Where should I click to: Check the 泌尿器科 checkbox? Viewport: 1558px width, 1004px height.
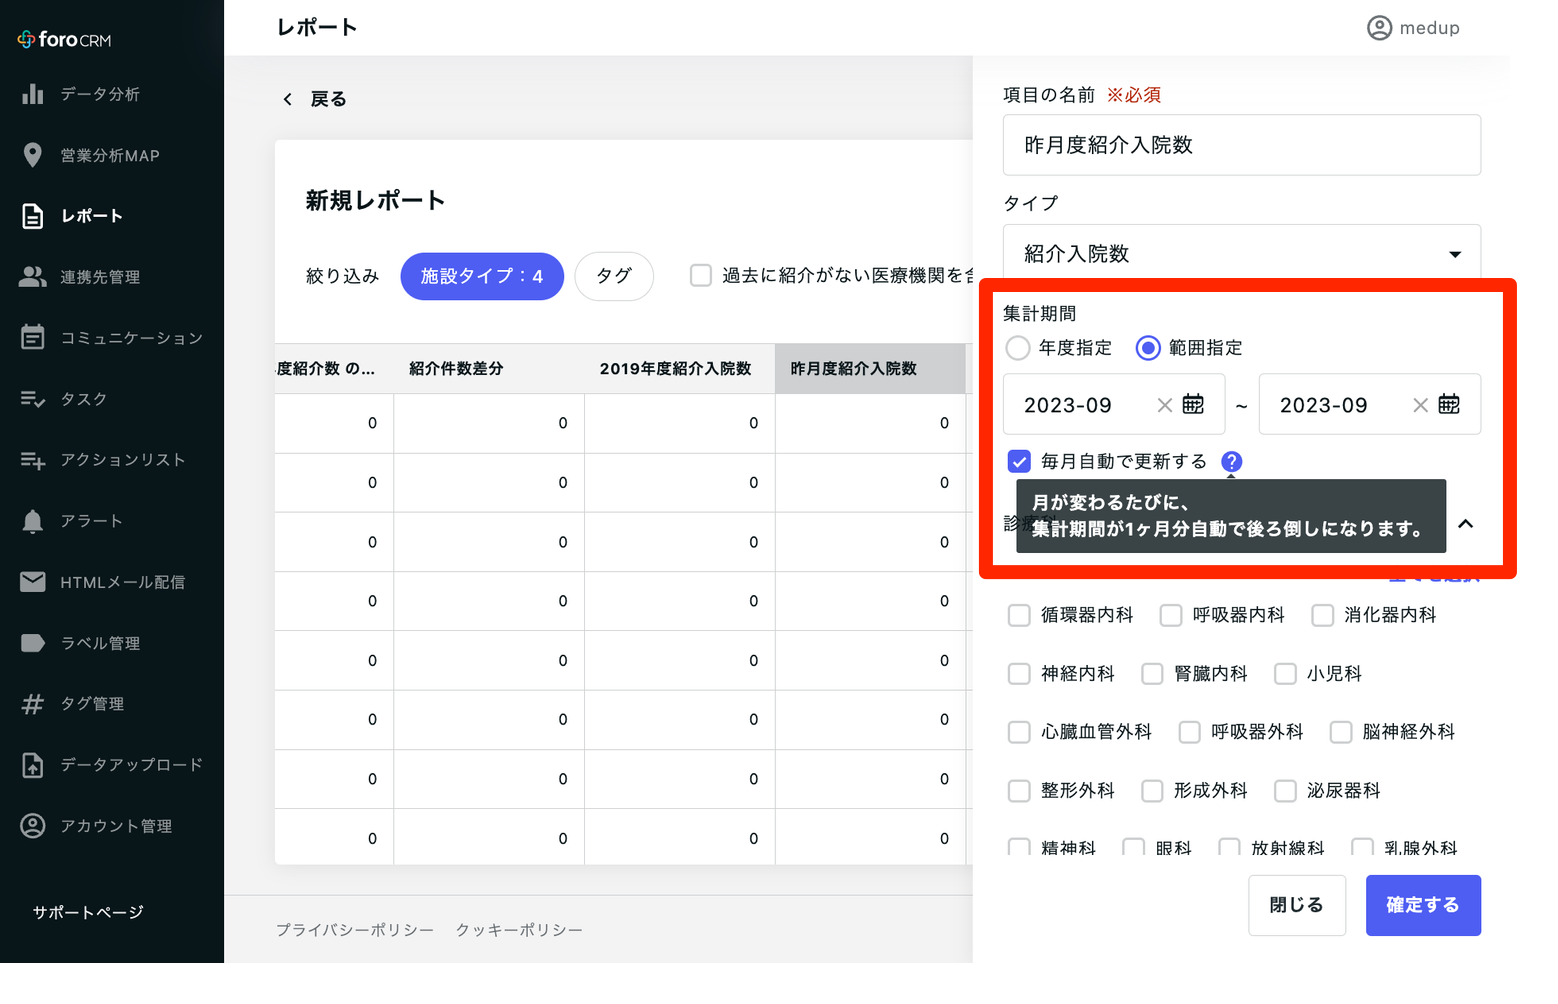coord(1285,791)
